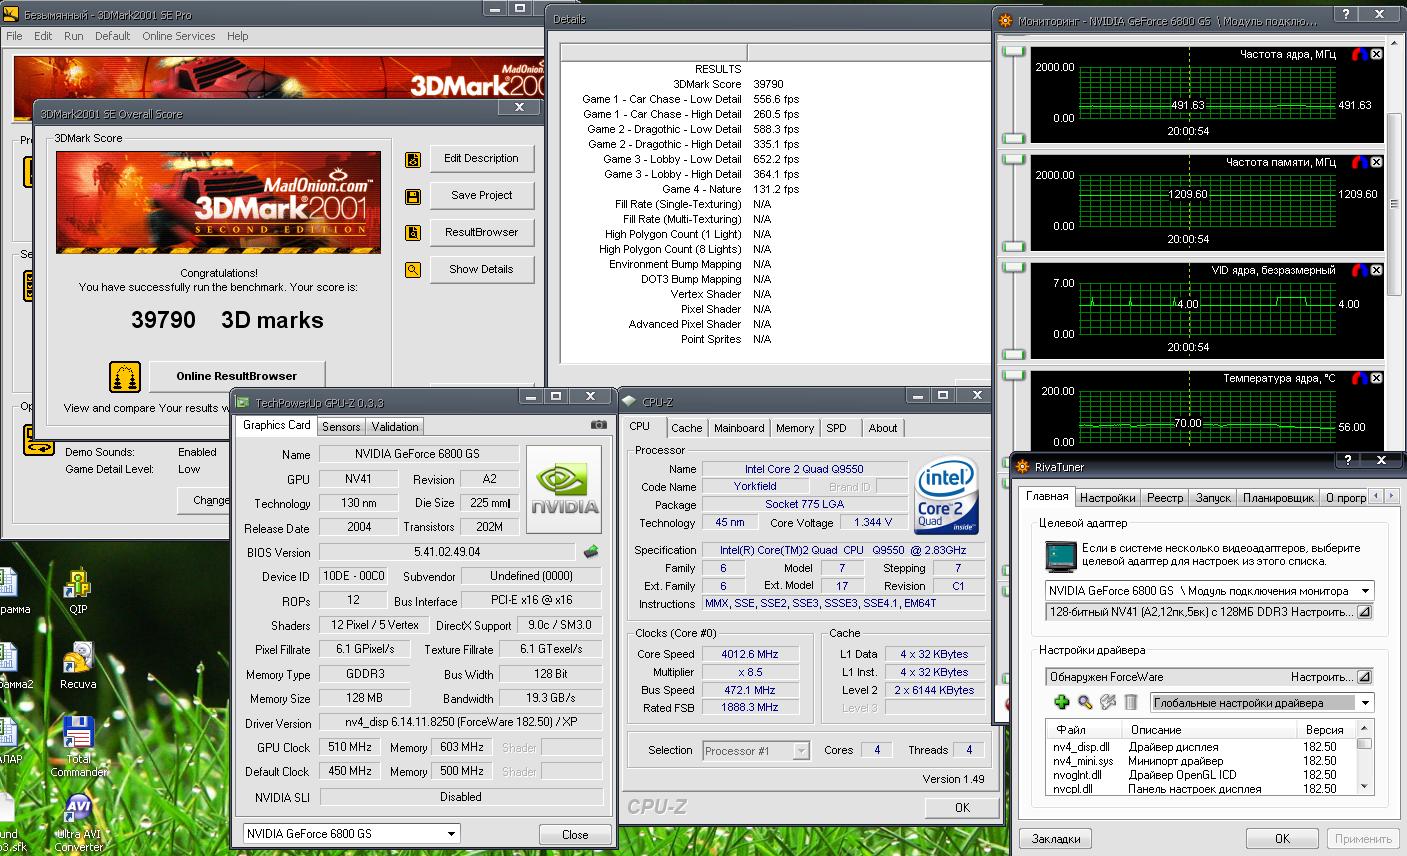The image size is (1407, 856).
Task: Click the top range slider handle of memory frequency graph
Action: pyautogui.click(x=1015, y=159)
